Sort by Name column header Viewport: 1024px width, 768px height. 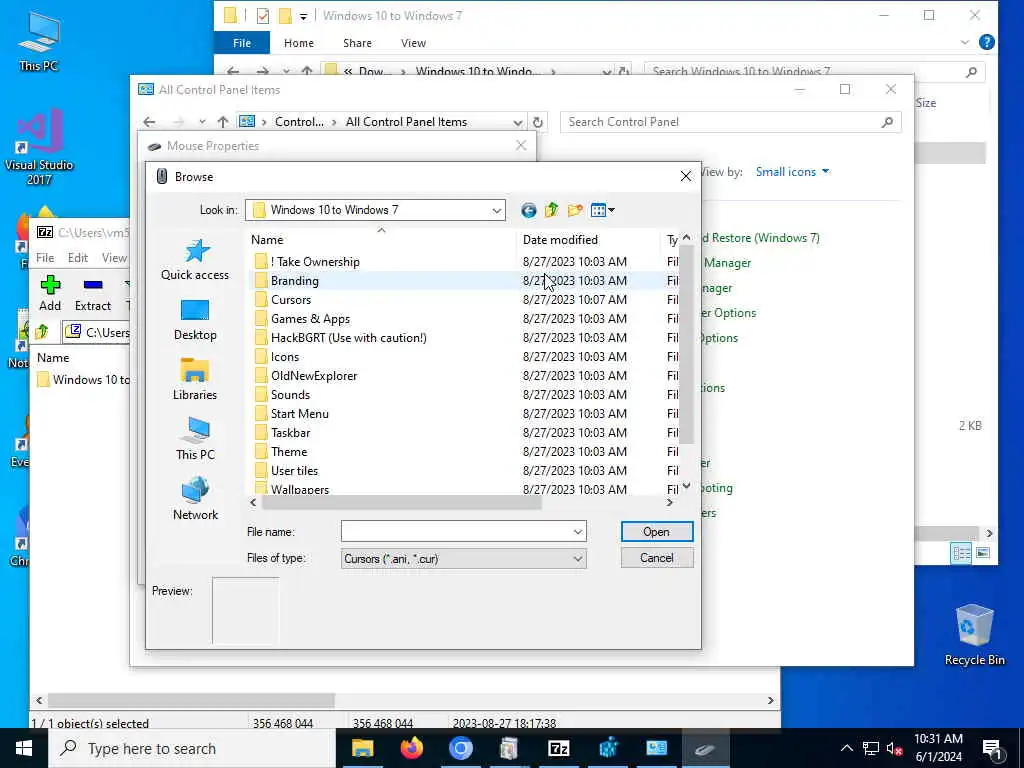[381, 240]
